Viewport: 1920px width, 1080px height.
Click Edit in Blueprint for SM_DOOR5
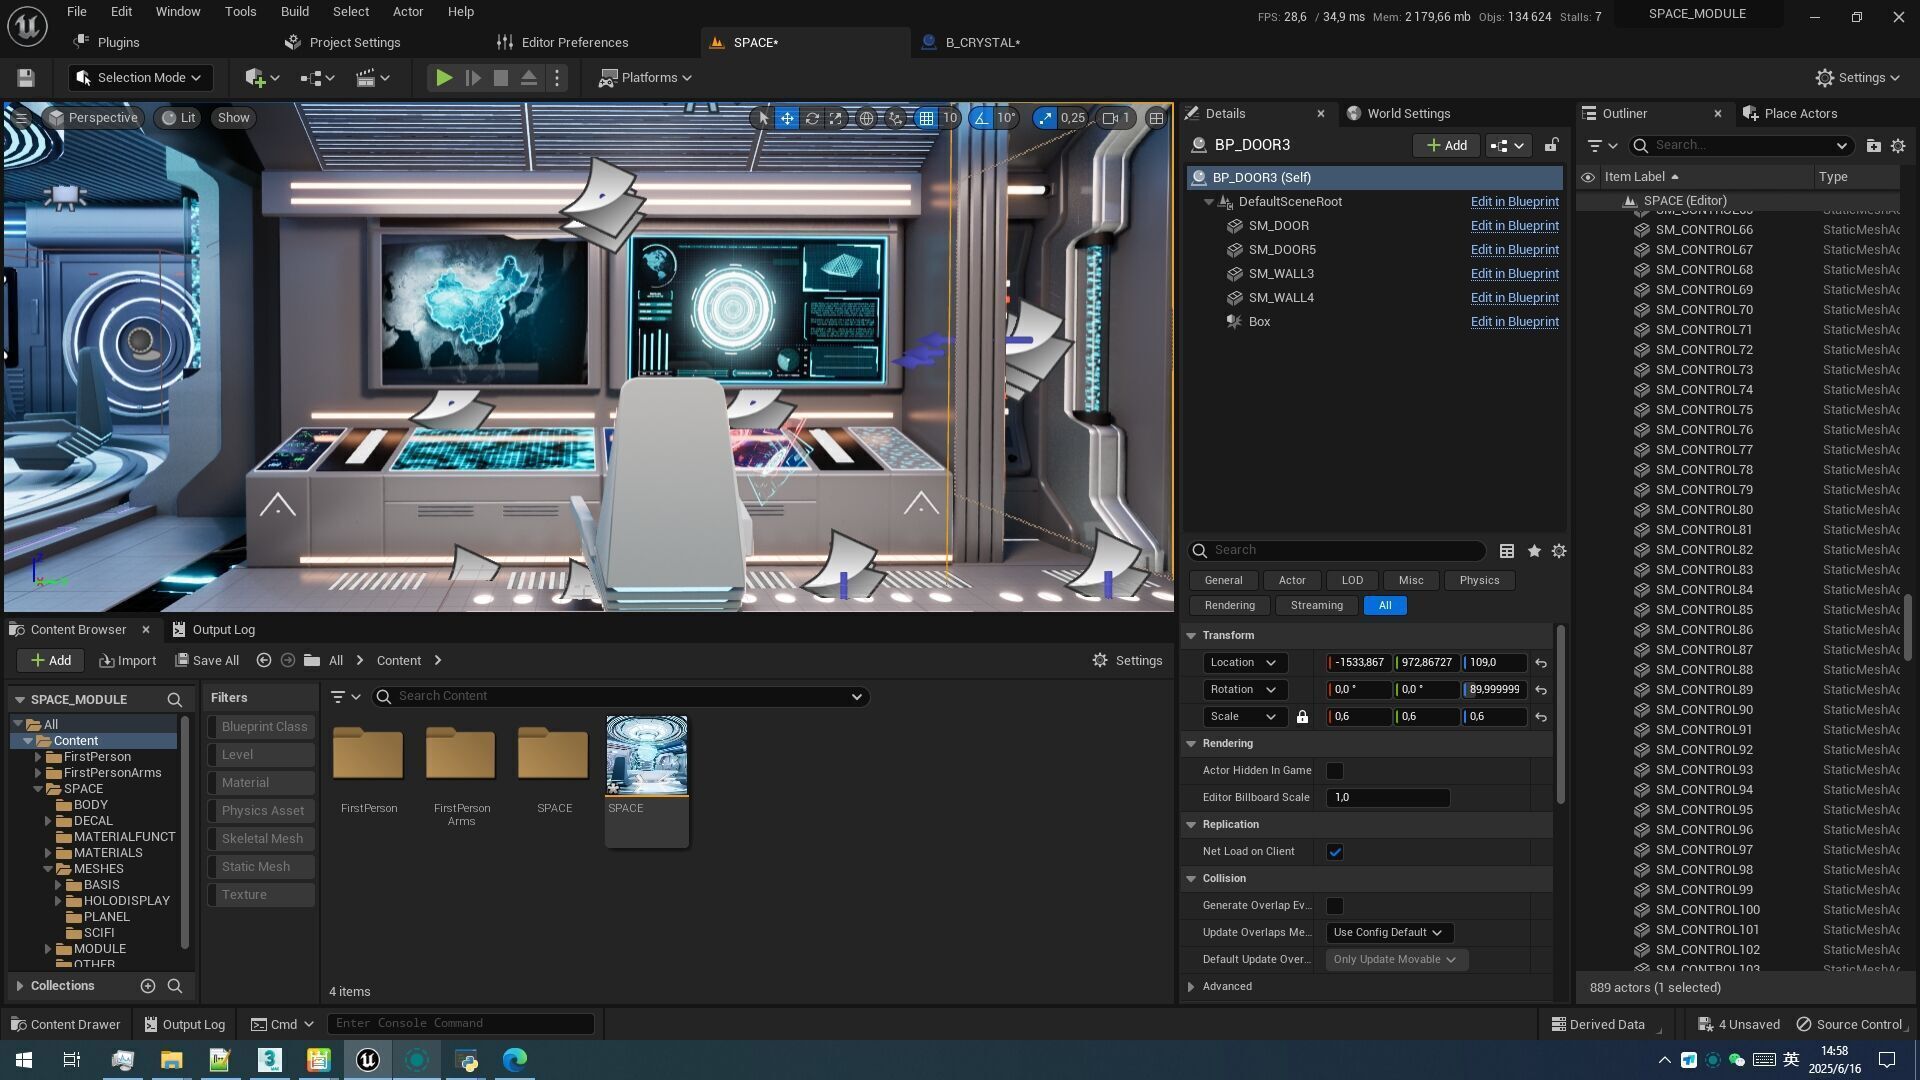[x=1514, y=250]
